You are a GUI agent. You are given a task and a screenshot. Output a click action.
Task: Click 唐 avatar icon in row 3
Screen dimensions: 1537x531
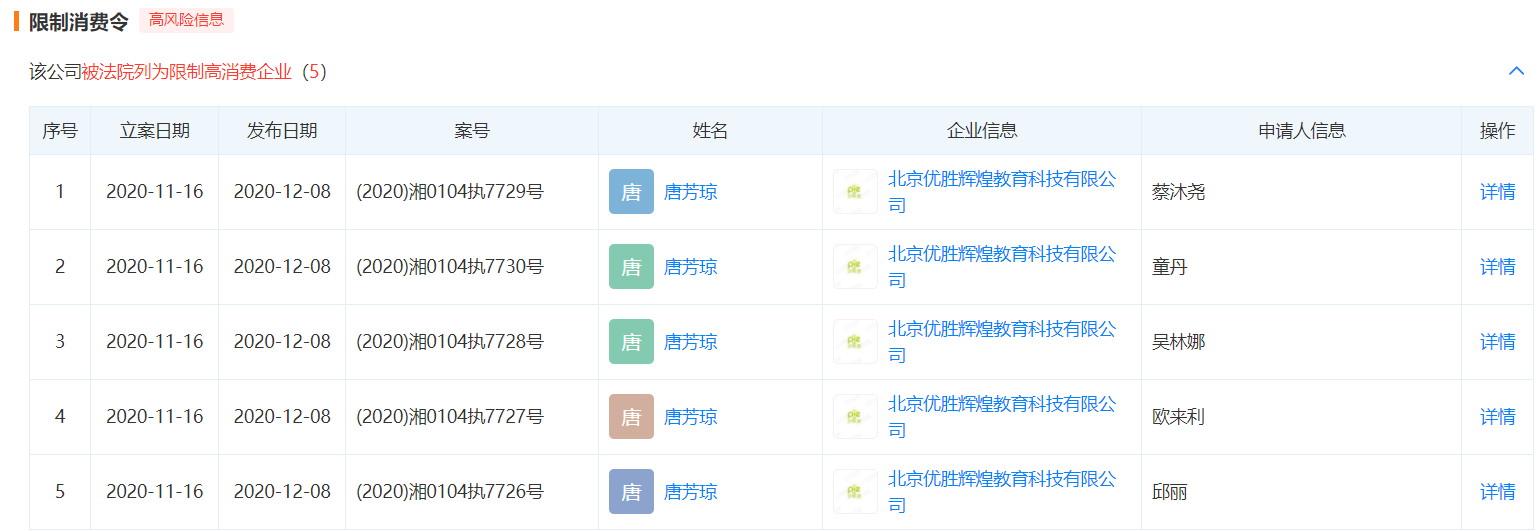coord(631,342)
